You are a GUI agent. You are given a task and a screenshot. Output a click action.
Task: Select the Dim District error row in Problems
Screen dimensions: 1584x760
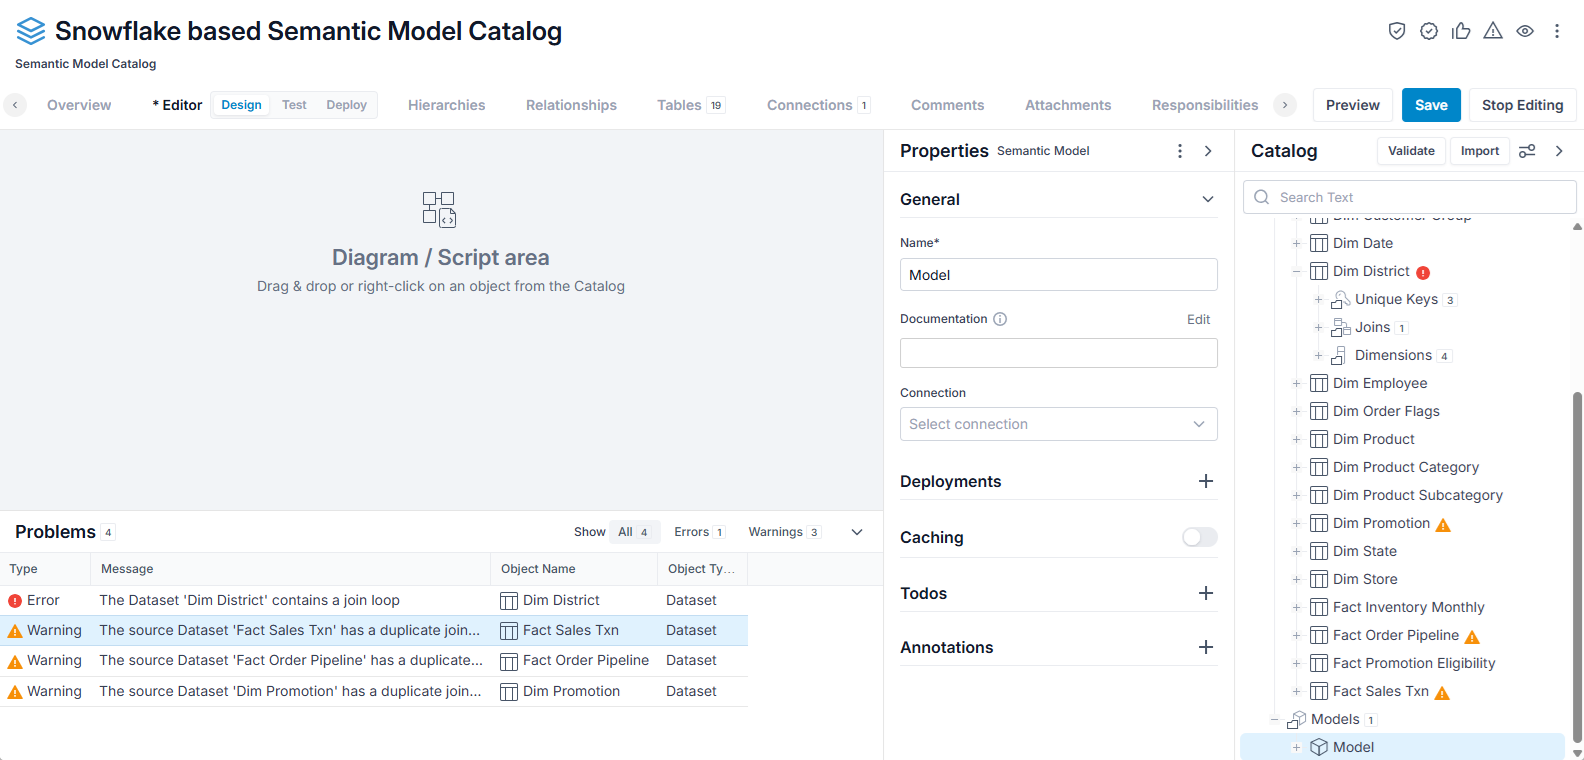374,600
